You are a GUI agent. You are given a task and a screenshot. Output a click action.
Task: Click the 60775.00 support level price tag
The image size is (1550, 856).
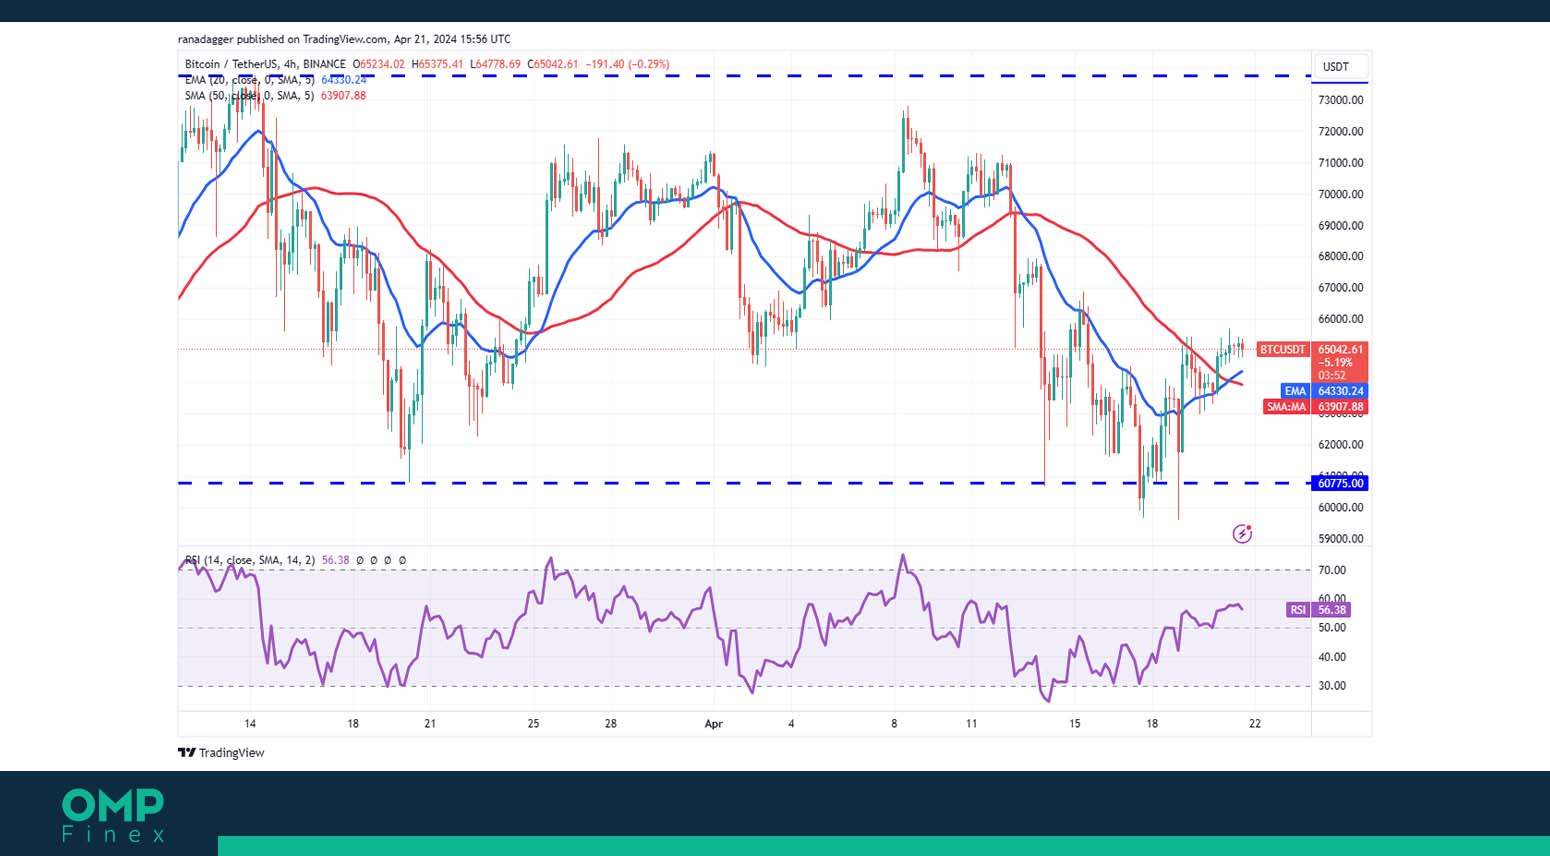pos(1340,483)
